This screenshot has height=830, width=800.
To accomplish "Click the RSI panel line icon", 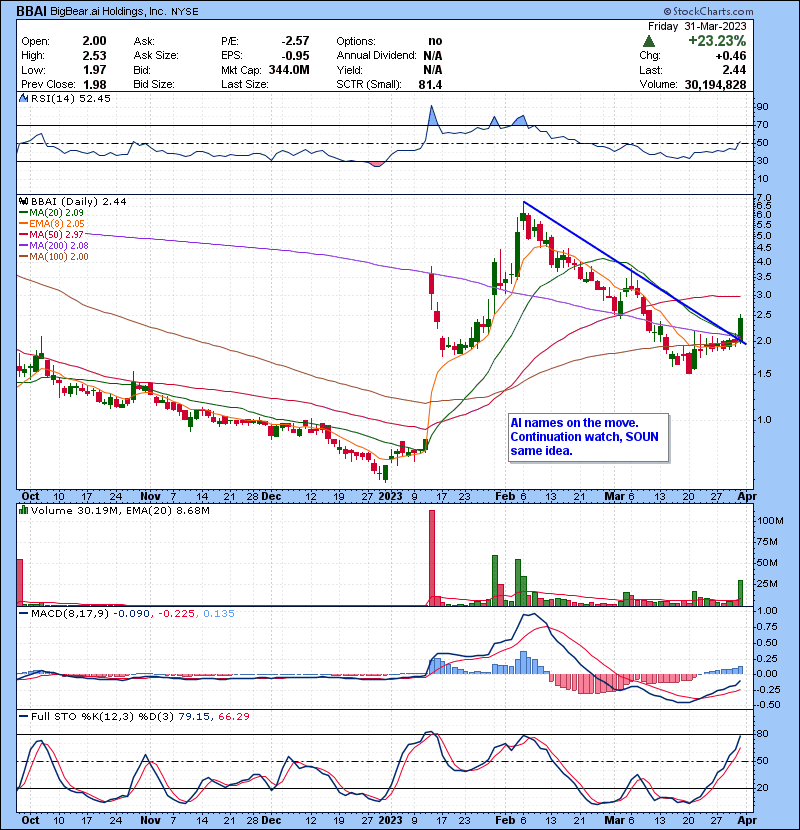I will [23, 98].
